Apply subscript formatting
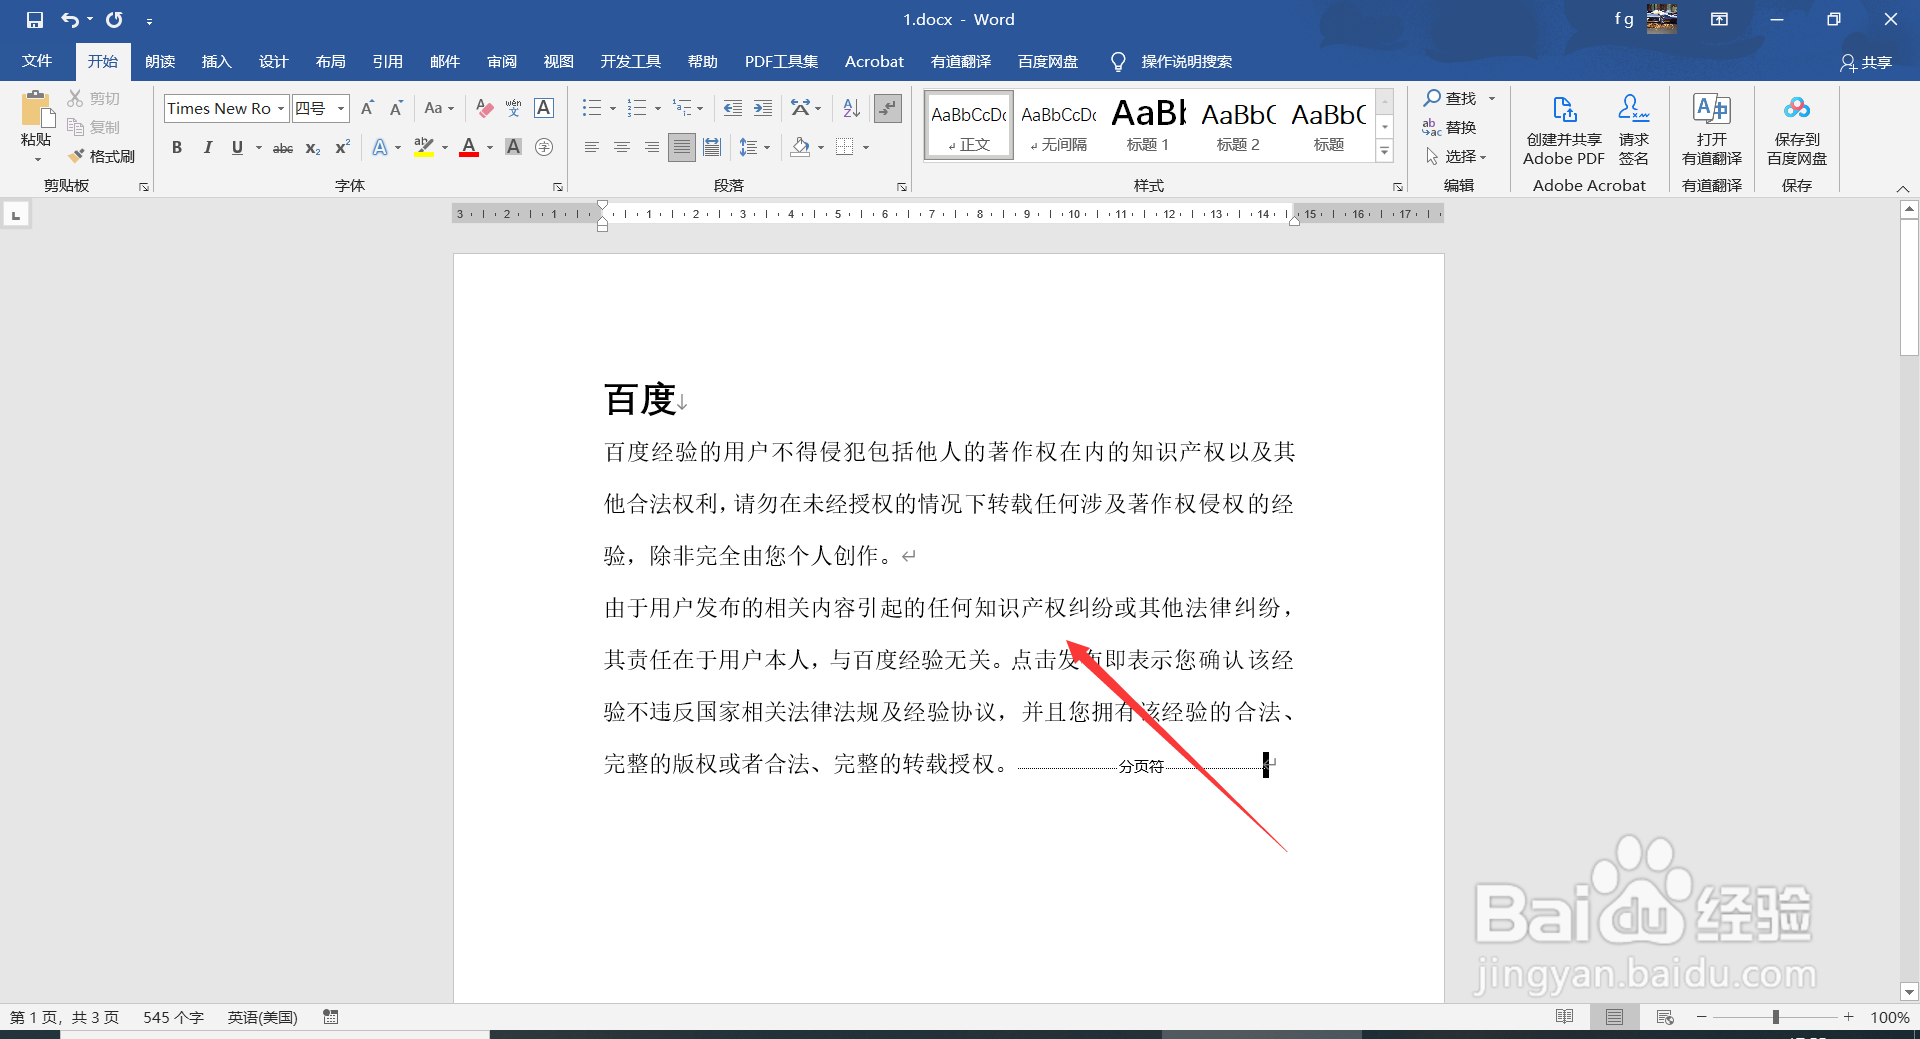 [x=313, y=148]
